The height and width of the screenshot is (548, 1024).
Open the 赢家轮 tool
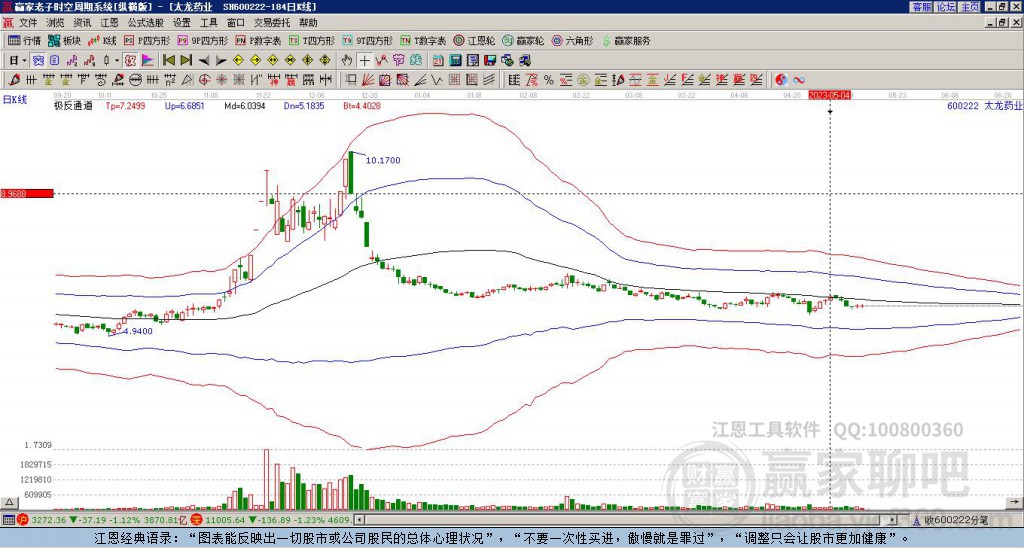pos(523,40)
